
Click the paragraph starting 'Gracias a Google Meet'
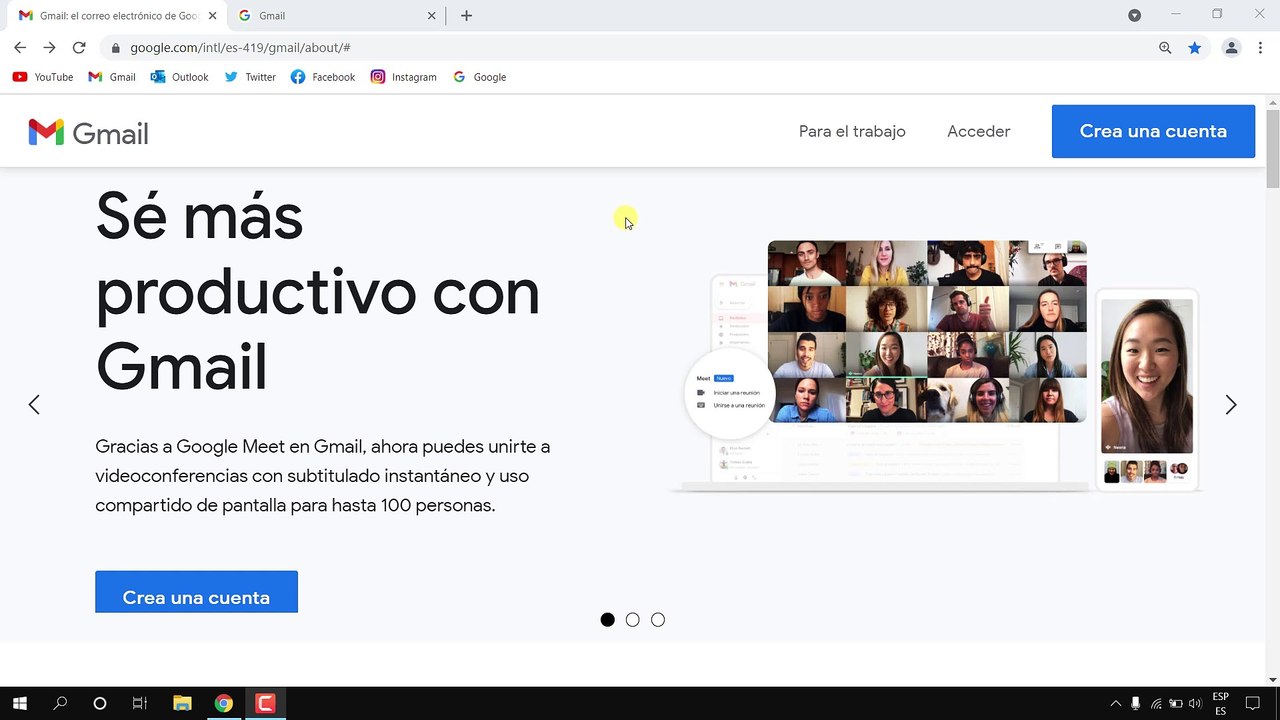tap(323, 476)
